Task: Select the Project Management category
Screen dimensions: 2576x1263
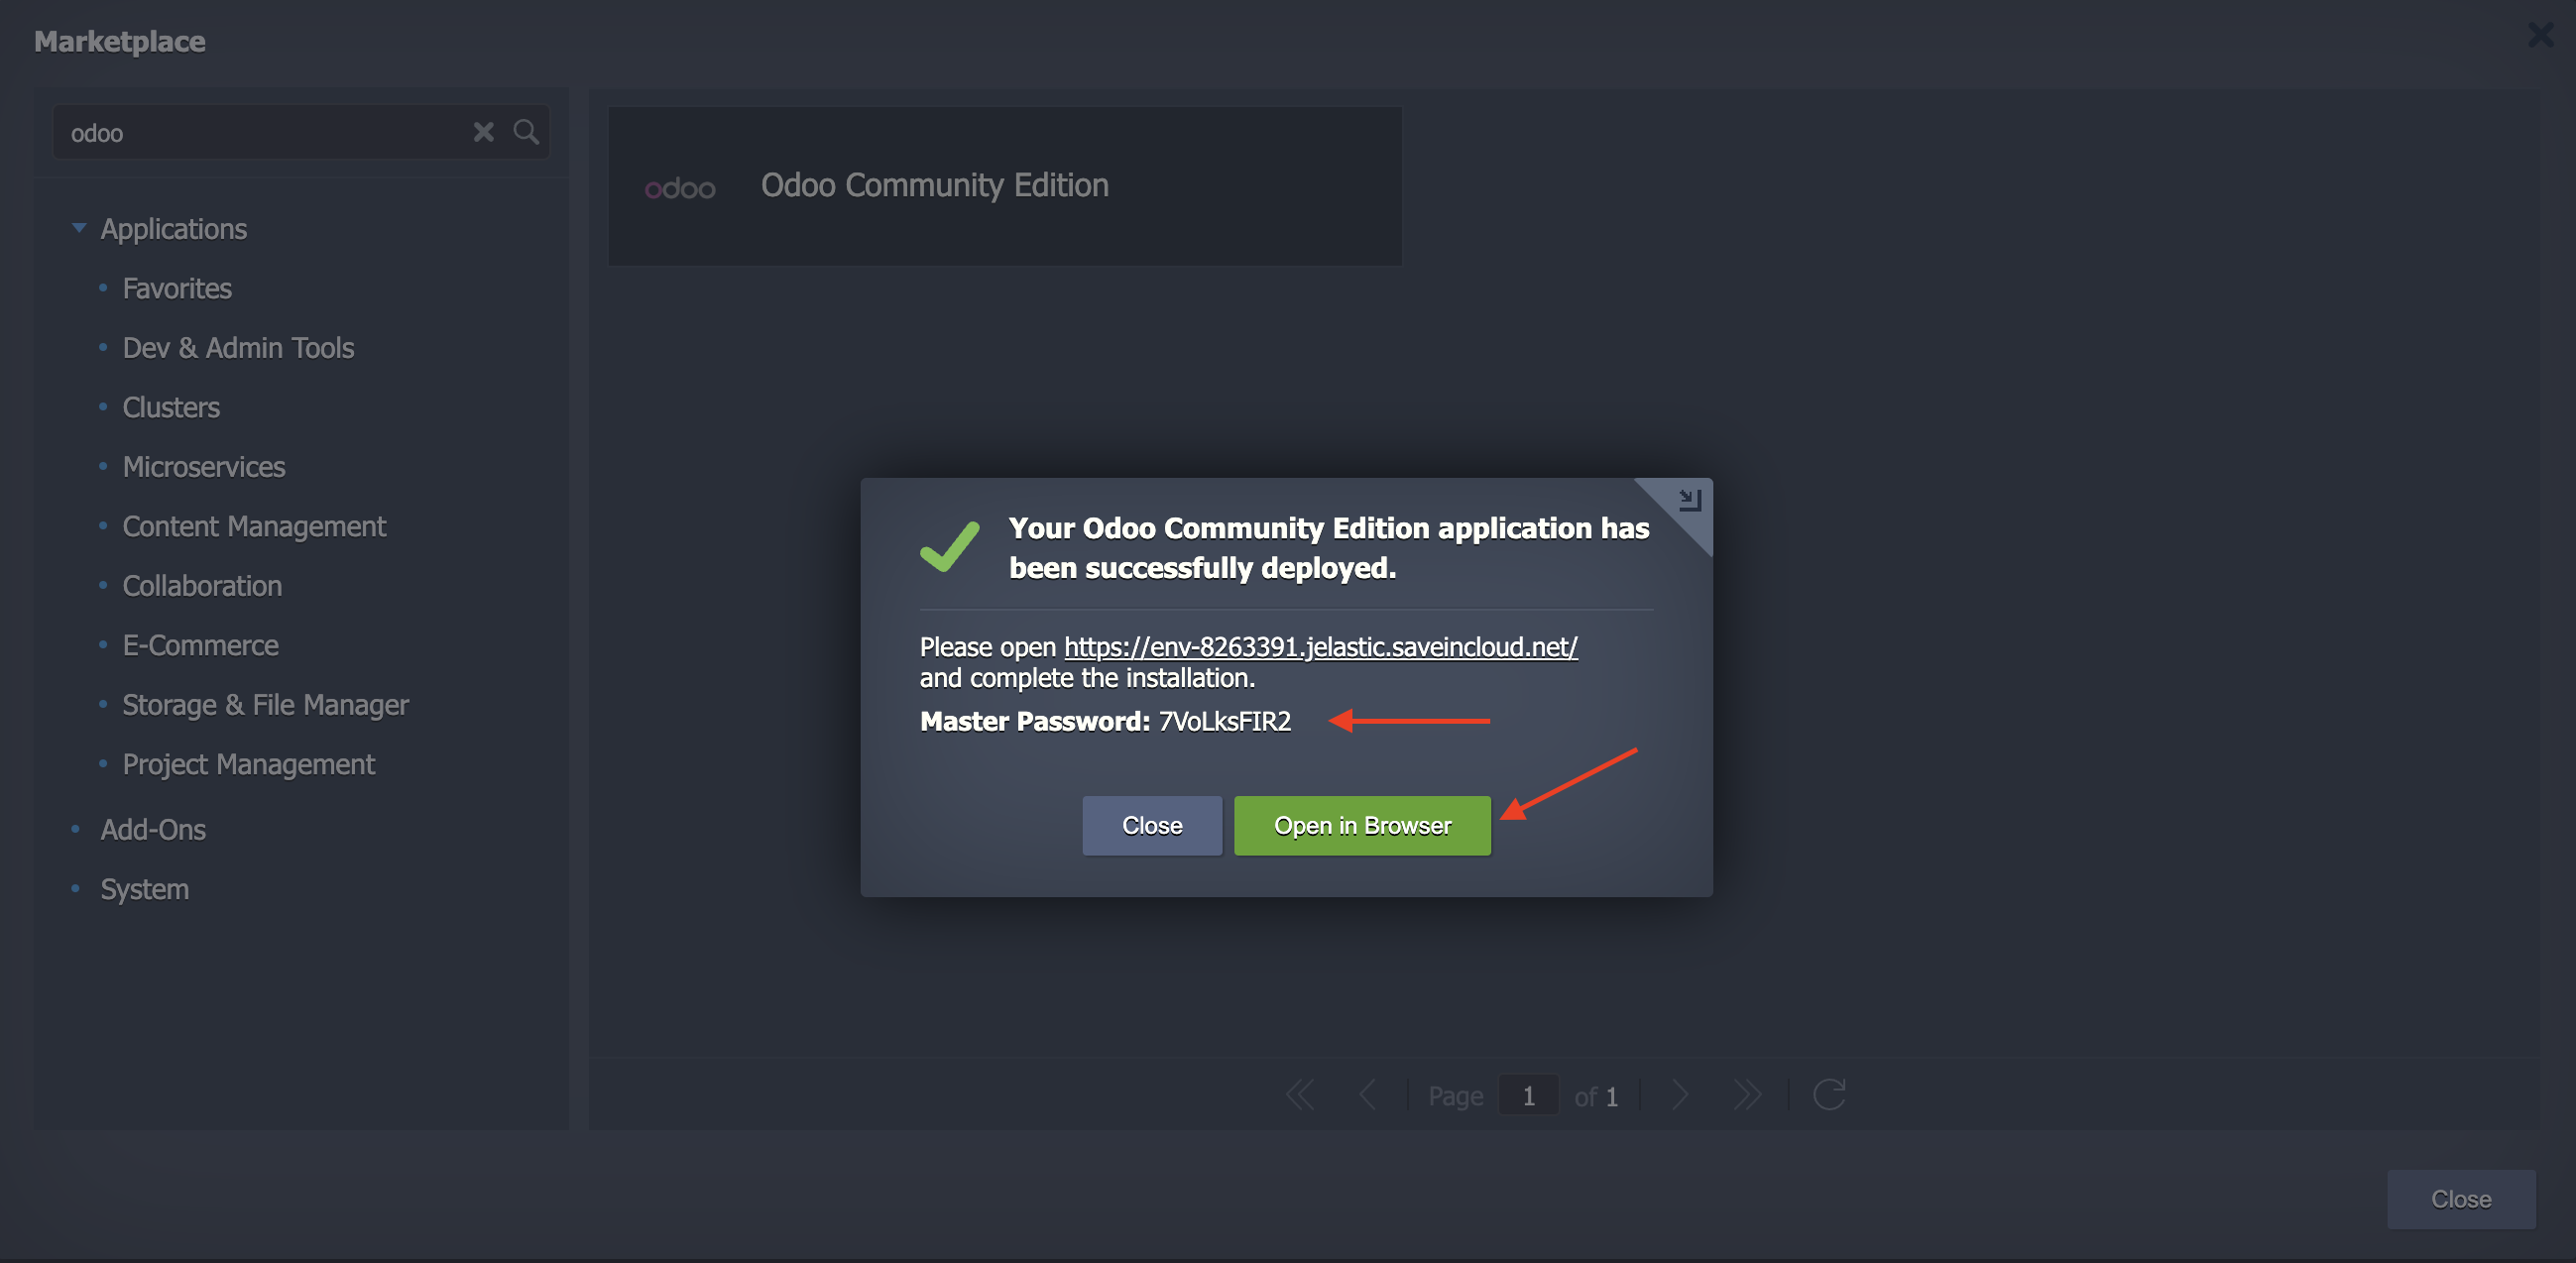Action: click(x=248, y=765)
